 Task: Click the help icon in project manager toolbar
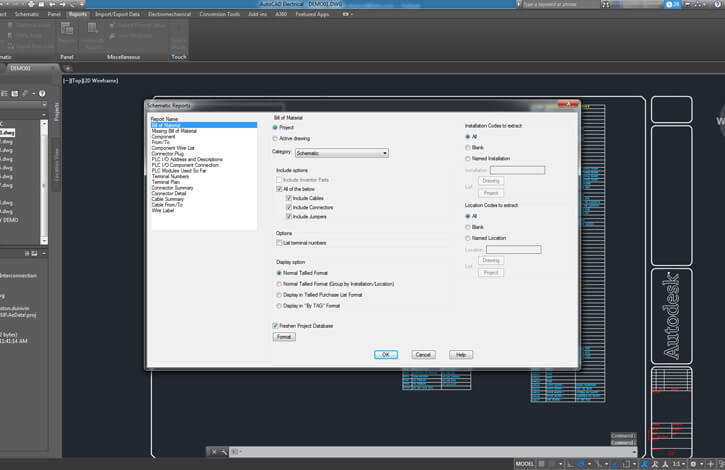coord(42,93)
